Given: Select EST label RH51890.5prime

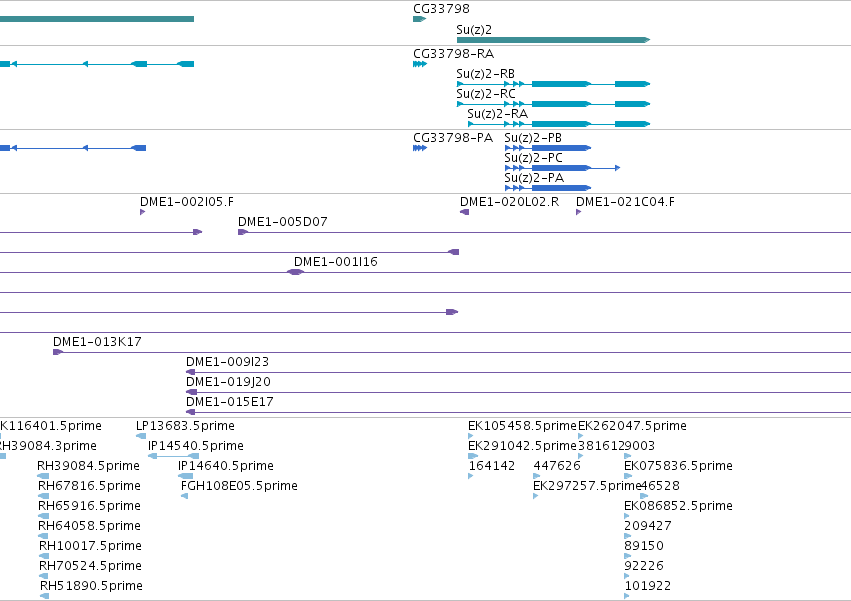Looking at the screenshot, I should pos(91,587).
